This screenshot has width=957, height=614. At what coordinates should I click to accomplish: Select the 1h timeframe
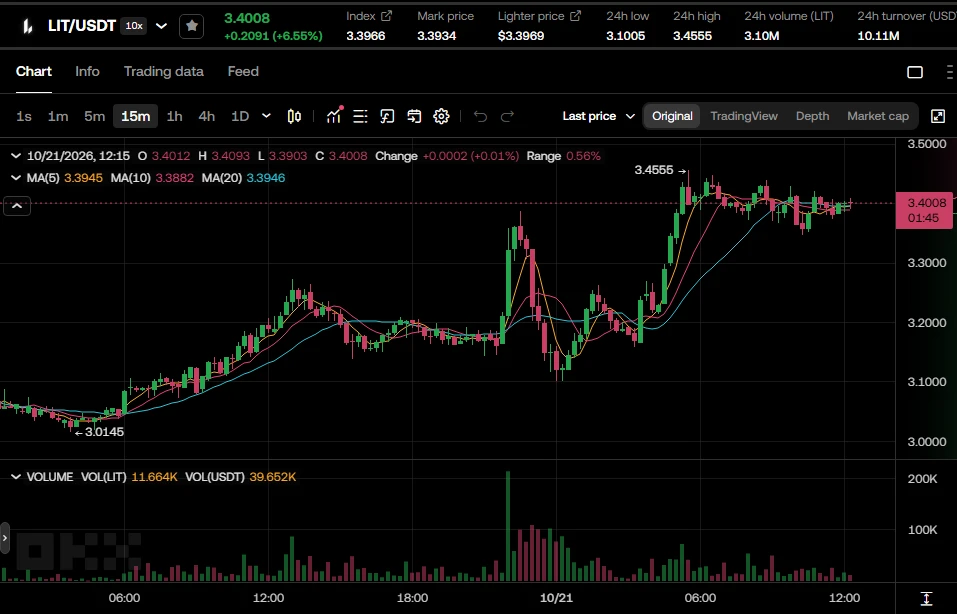pyautogui.click(x=175, y=116)
